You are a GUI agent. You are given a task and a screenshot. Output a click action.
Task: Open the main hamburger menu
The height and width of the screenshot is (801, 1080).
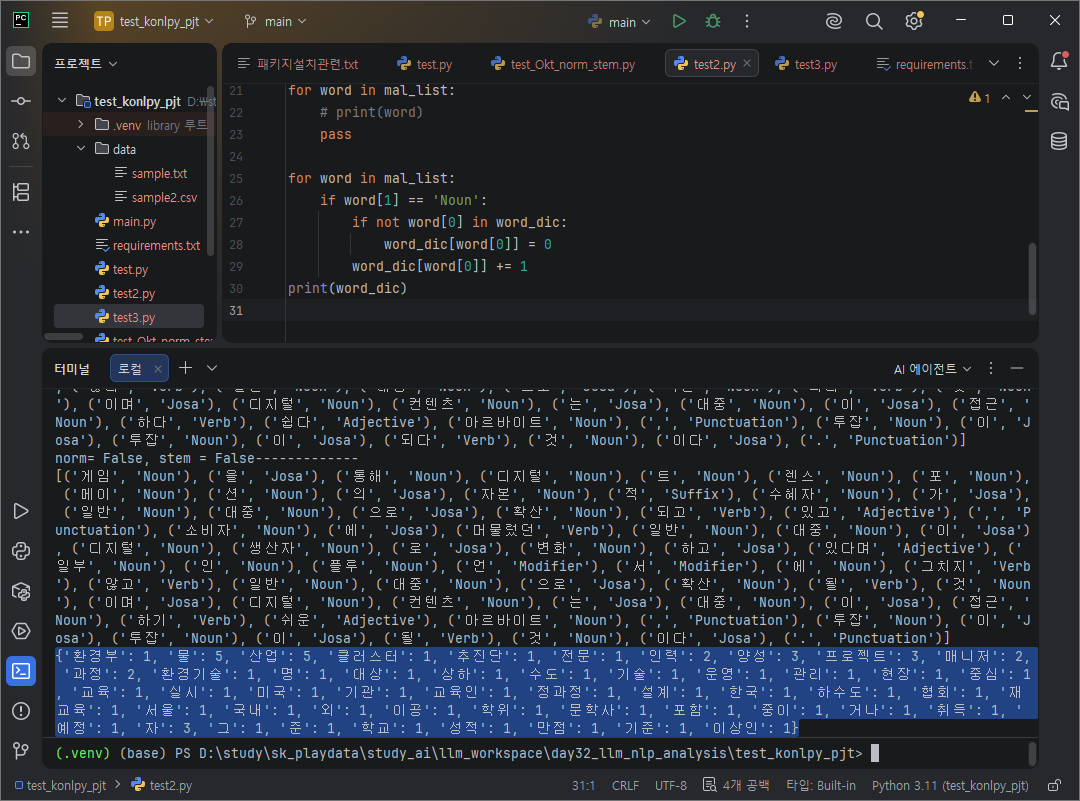tap(60, 21)
